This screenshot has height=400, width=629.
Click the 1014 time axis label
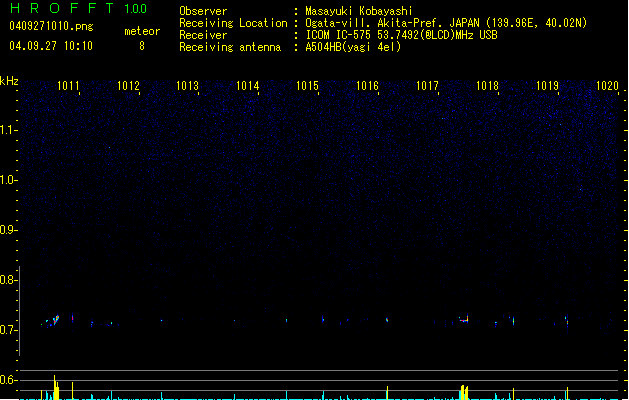click(248, 86)
